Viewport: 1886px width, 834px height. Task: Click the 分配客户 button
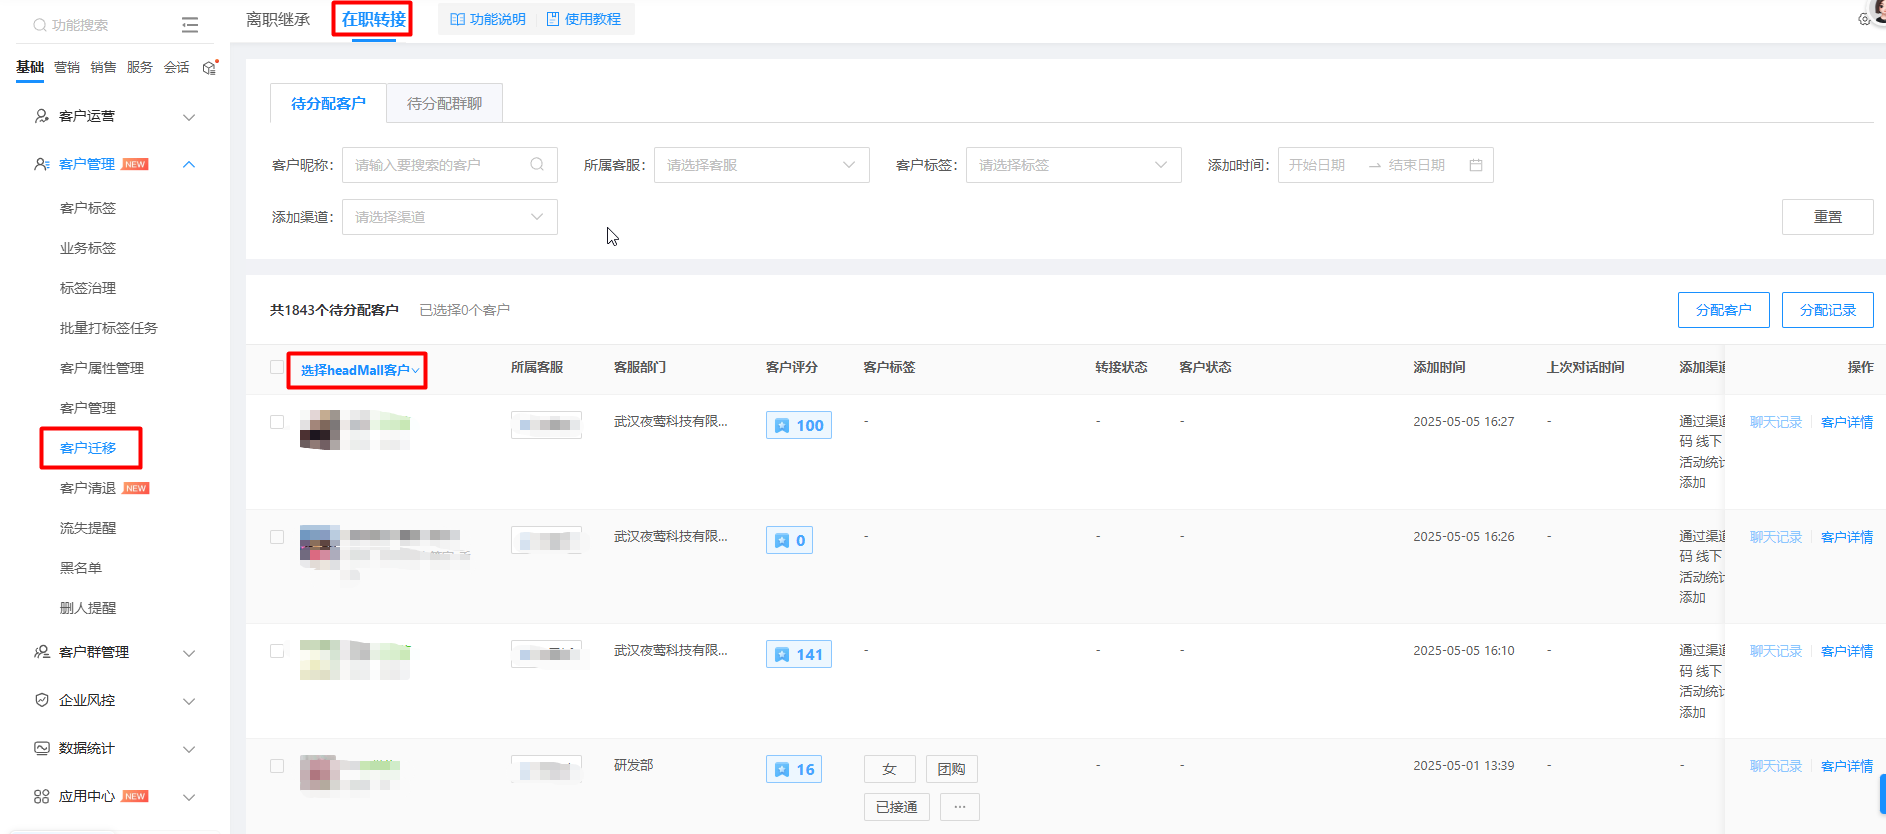[1724, 310]
